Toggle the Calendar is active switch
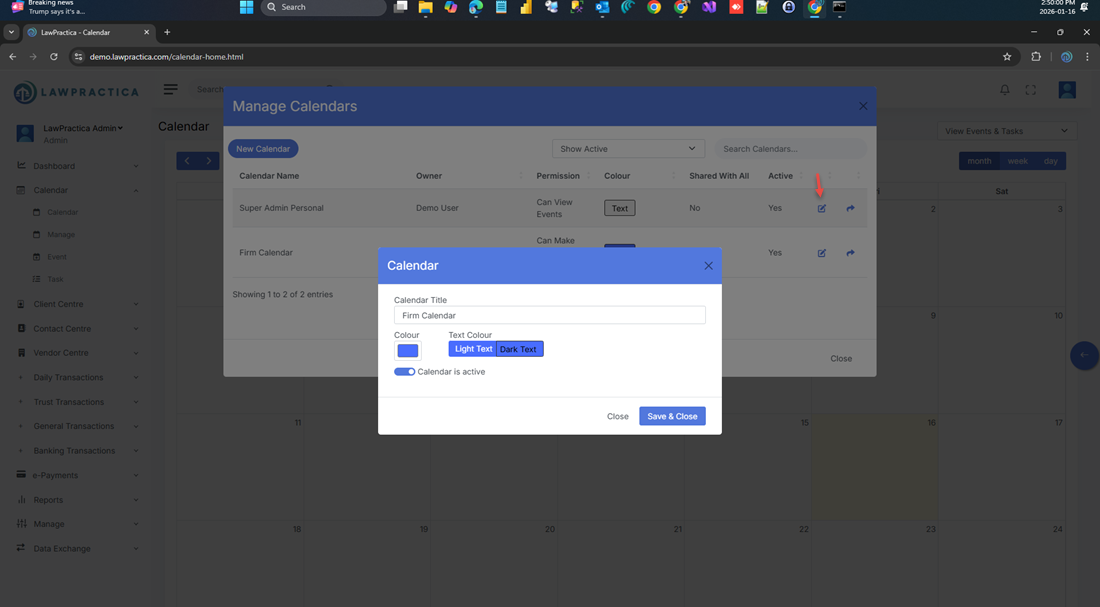The width and height of the screenshot is (1100, 607). point(404,372)
